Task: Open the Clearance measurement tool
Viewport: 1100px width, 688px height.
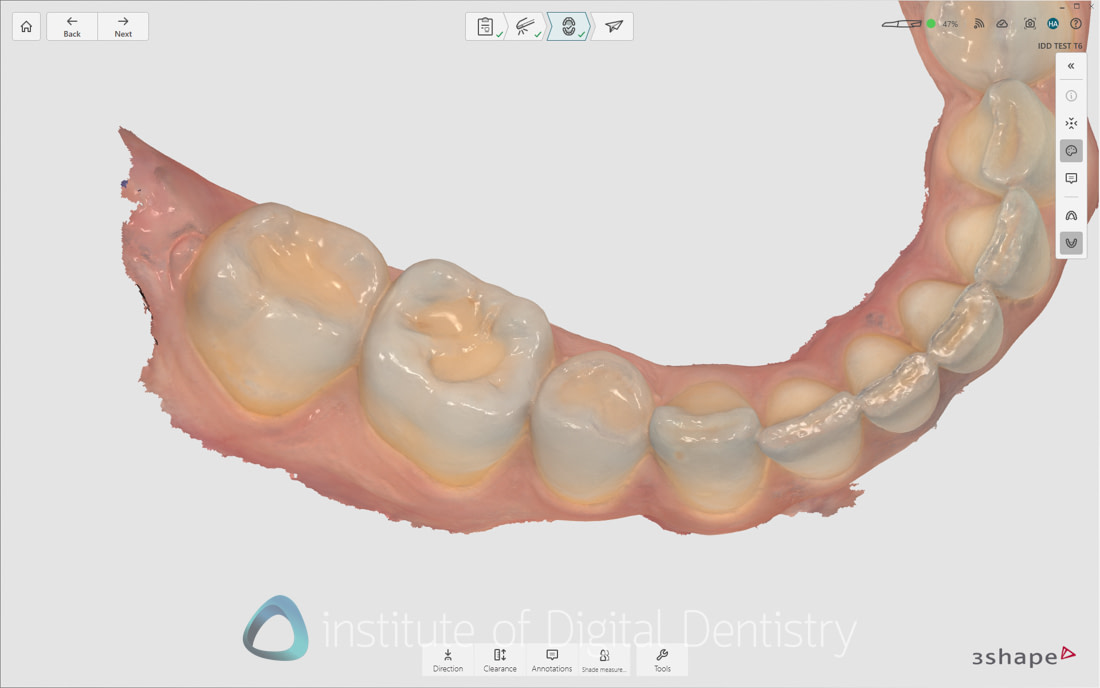Action: pos(499,660)
